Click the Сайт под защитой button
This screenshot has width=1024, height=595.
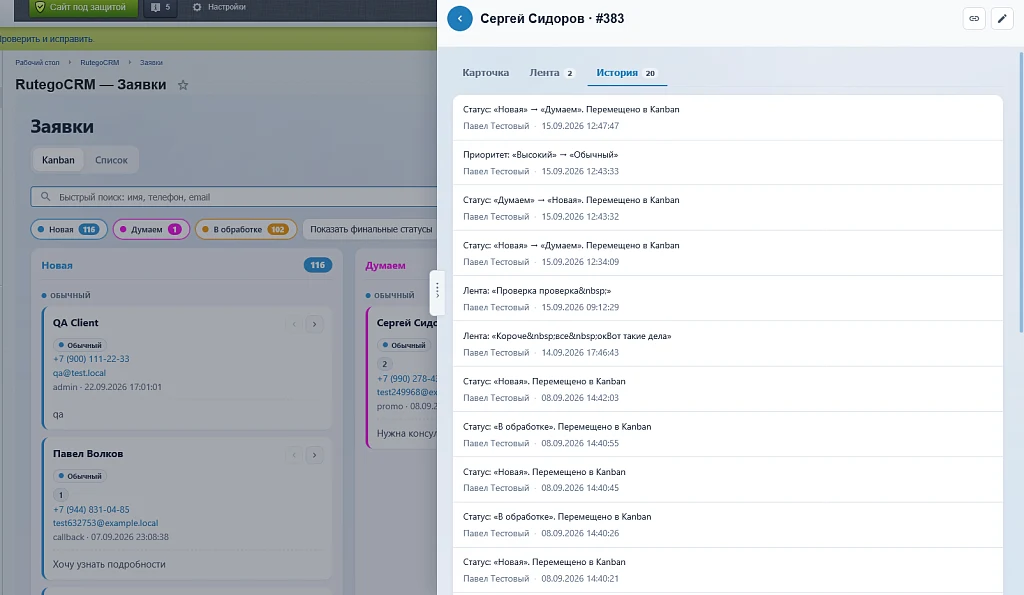84,7
